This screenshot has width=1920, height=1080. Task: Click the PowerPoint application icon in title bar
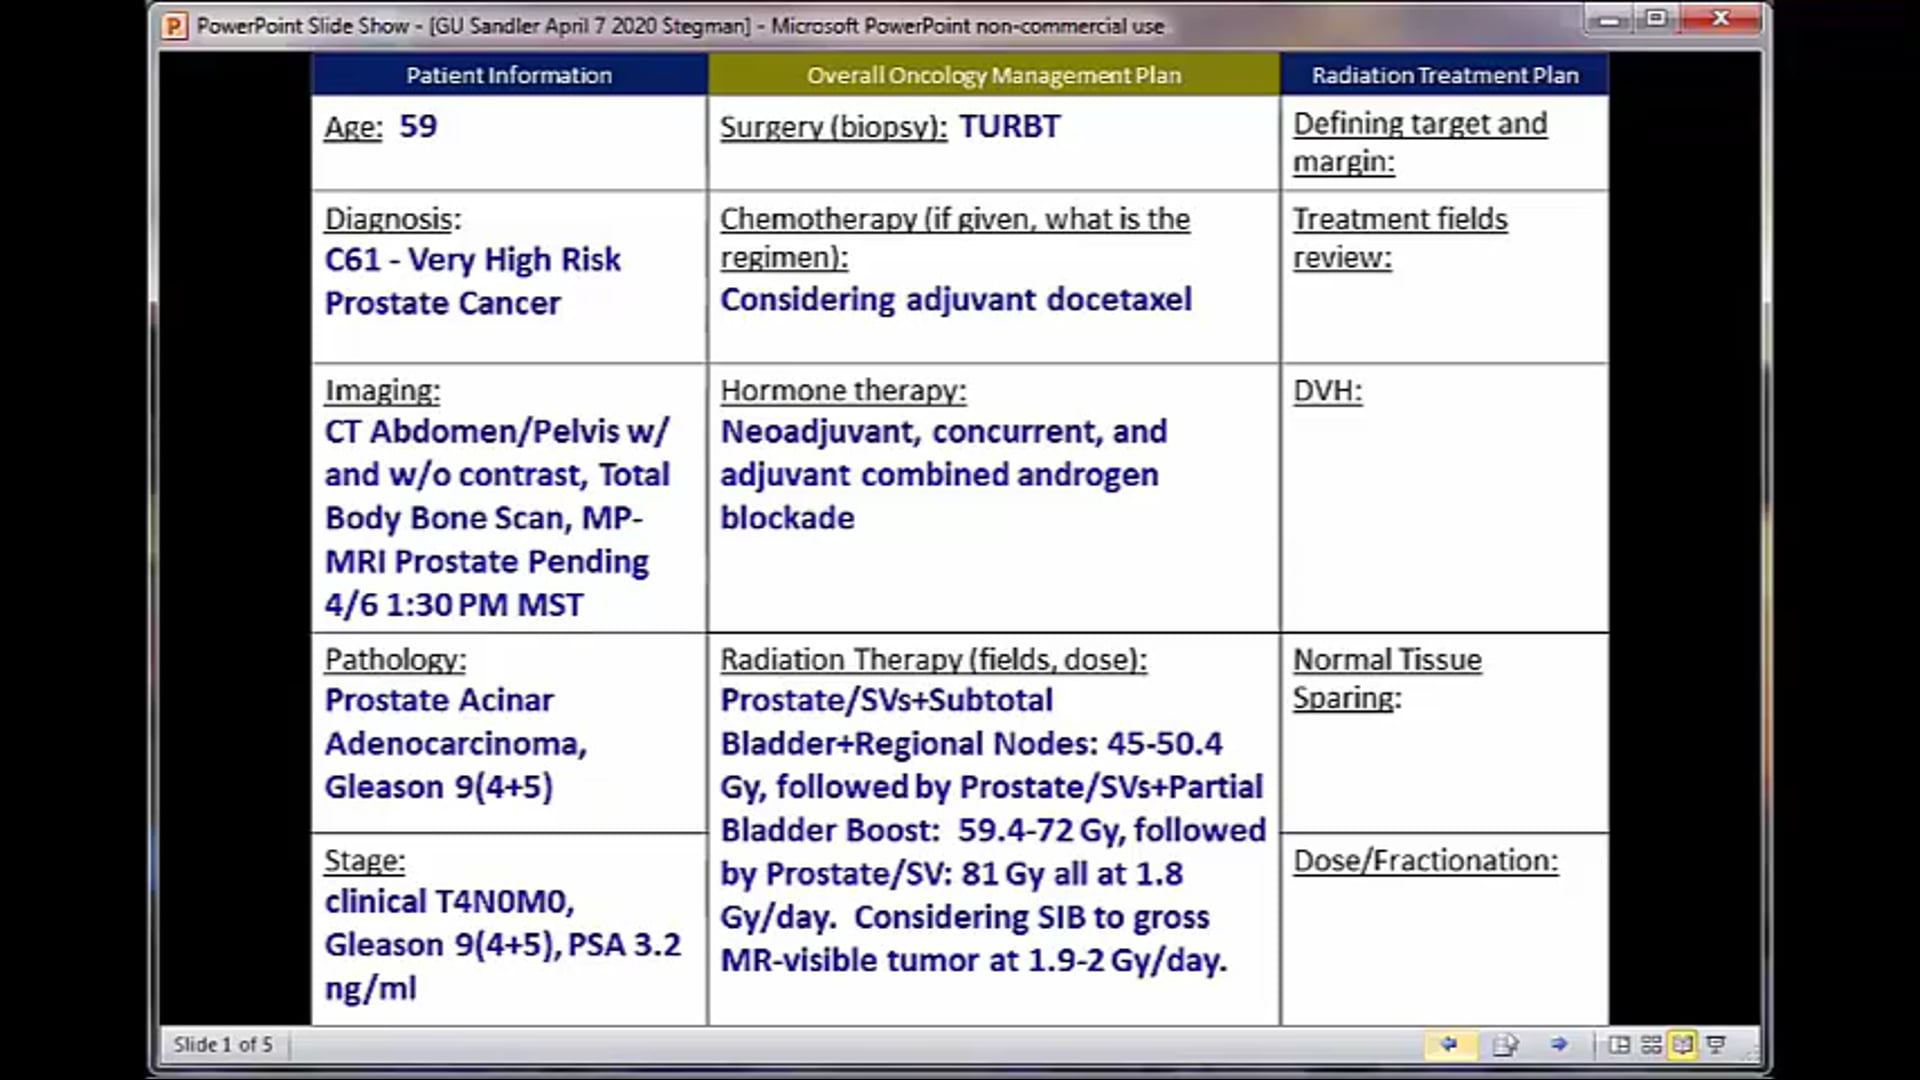click(x=176, y=26)
